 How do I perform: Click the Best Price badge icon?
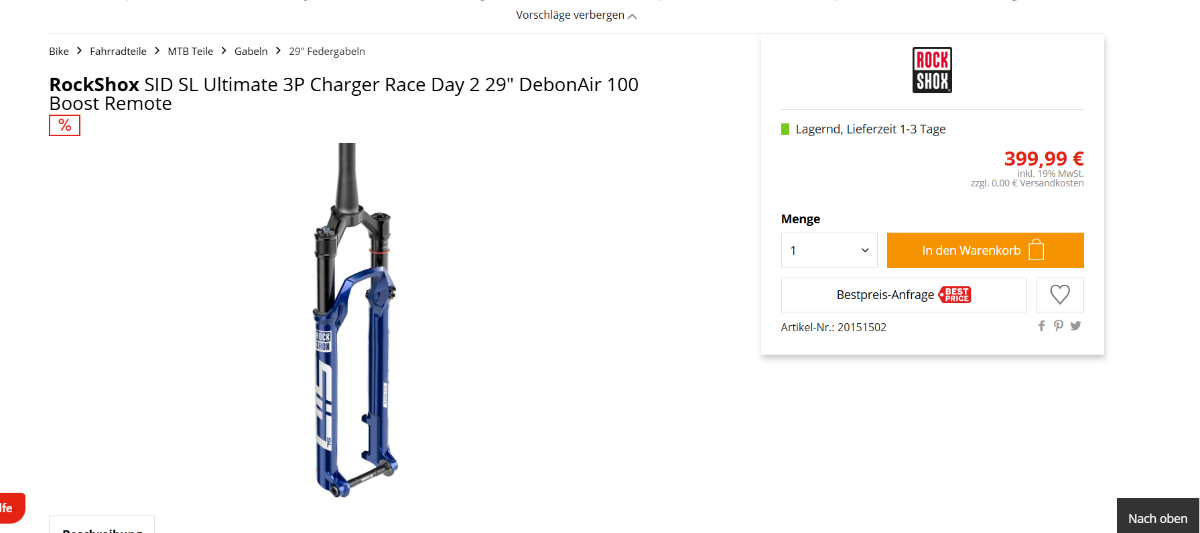coord(954,295)
